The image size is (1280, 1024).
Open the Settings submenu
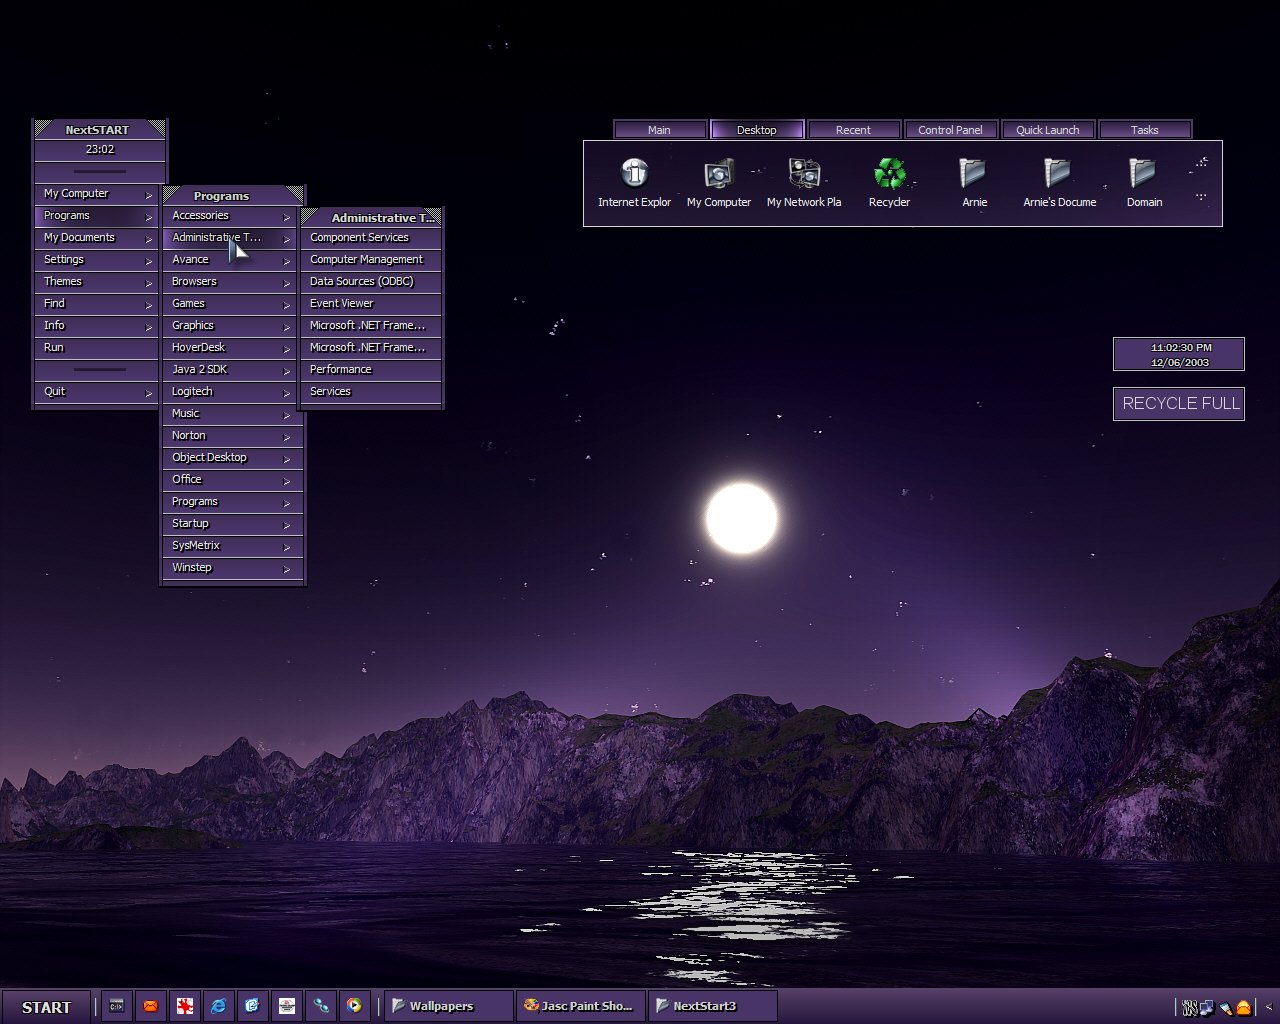(98, 260)
